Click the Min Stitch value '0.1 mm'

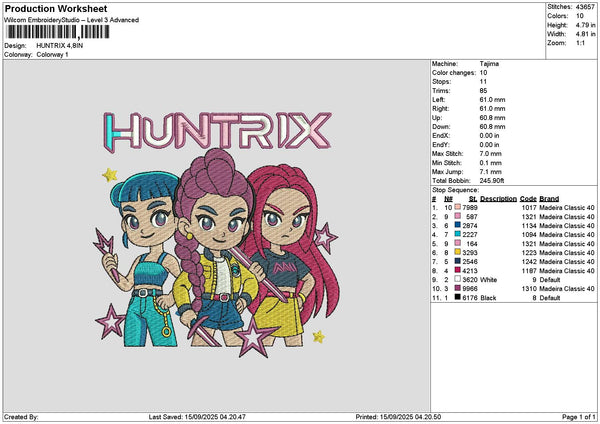click(491, 163)
